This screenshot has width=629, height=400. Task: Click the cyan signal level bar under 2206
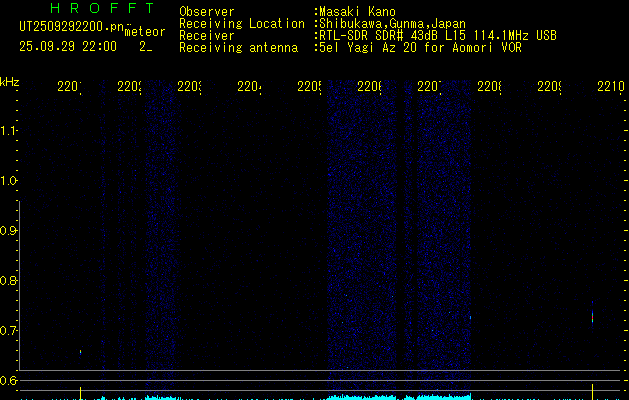(x=361, y=397)
